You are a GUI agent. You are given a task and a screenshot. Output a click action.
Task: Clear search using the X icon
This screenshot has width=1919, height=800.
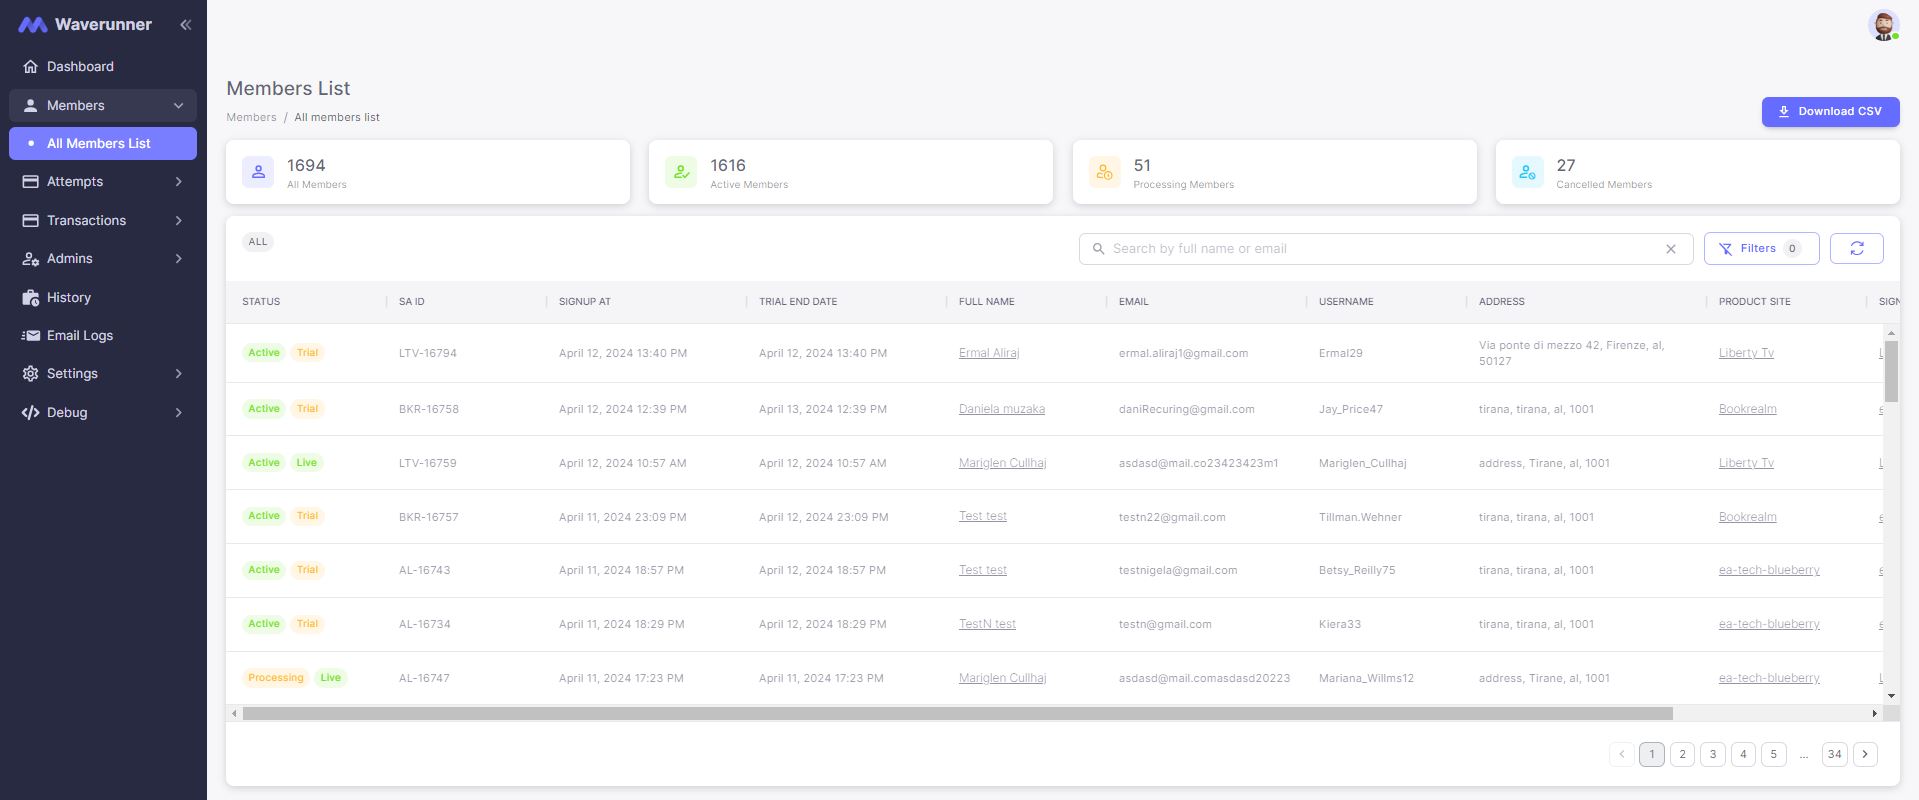tap(1670, 249)
